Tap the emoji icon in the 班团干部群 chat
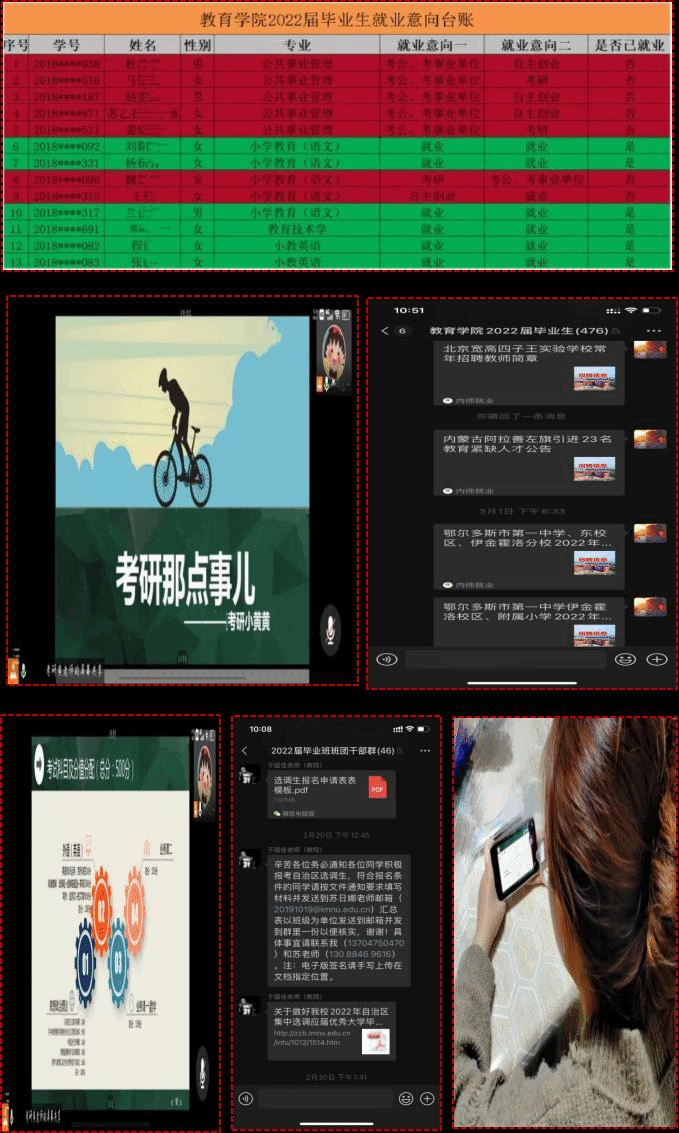The image size is (679, 1133). pyautogui.click(x=405, y=1098)
